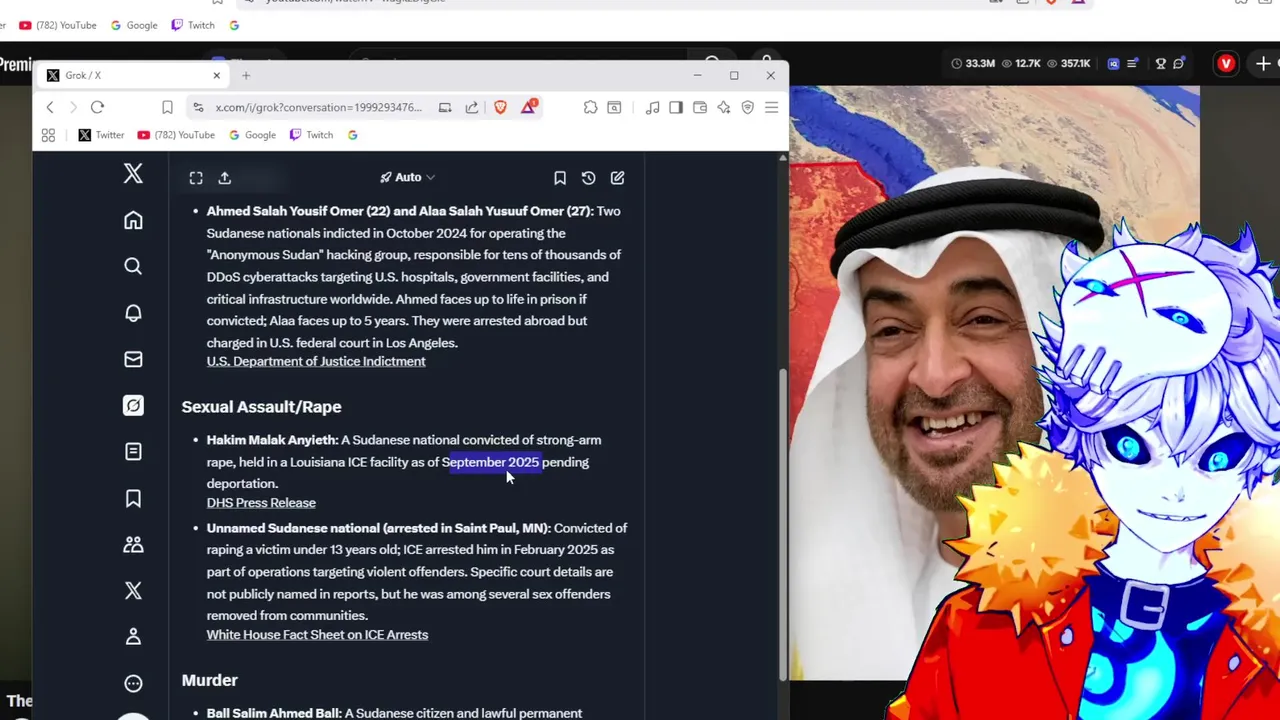The height and width of the screenshot is (720, 1280).
Task: Close the Grok / X tab
Action: coord(216,75)
